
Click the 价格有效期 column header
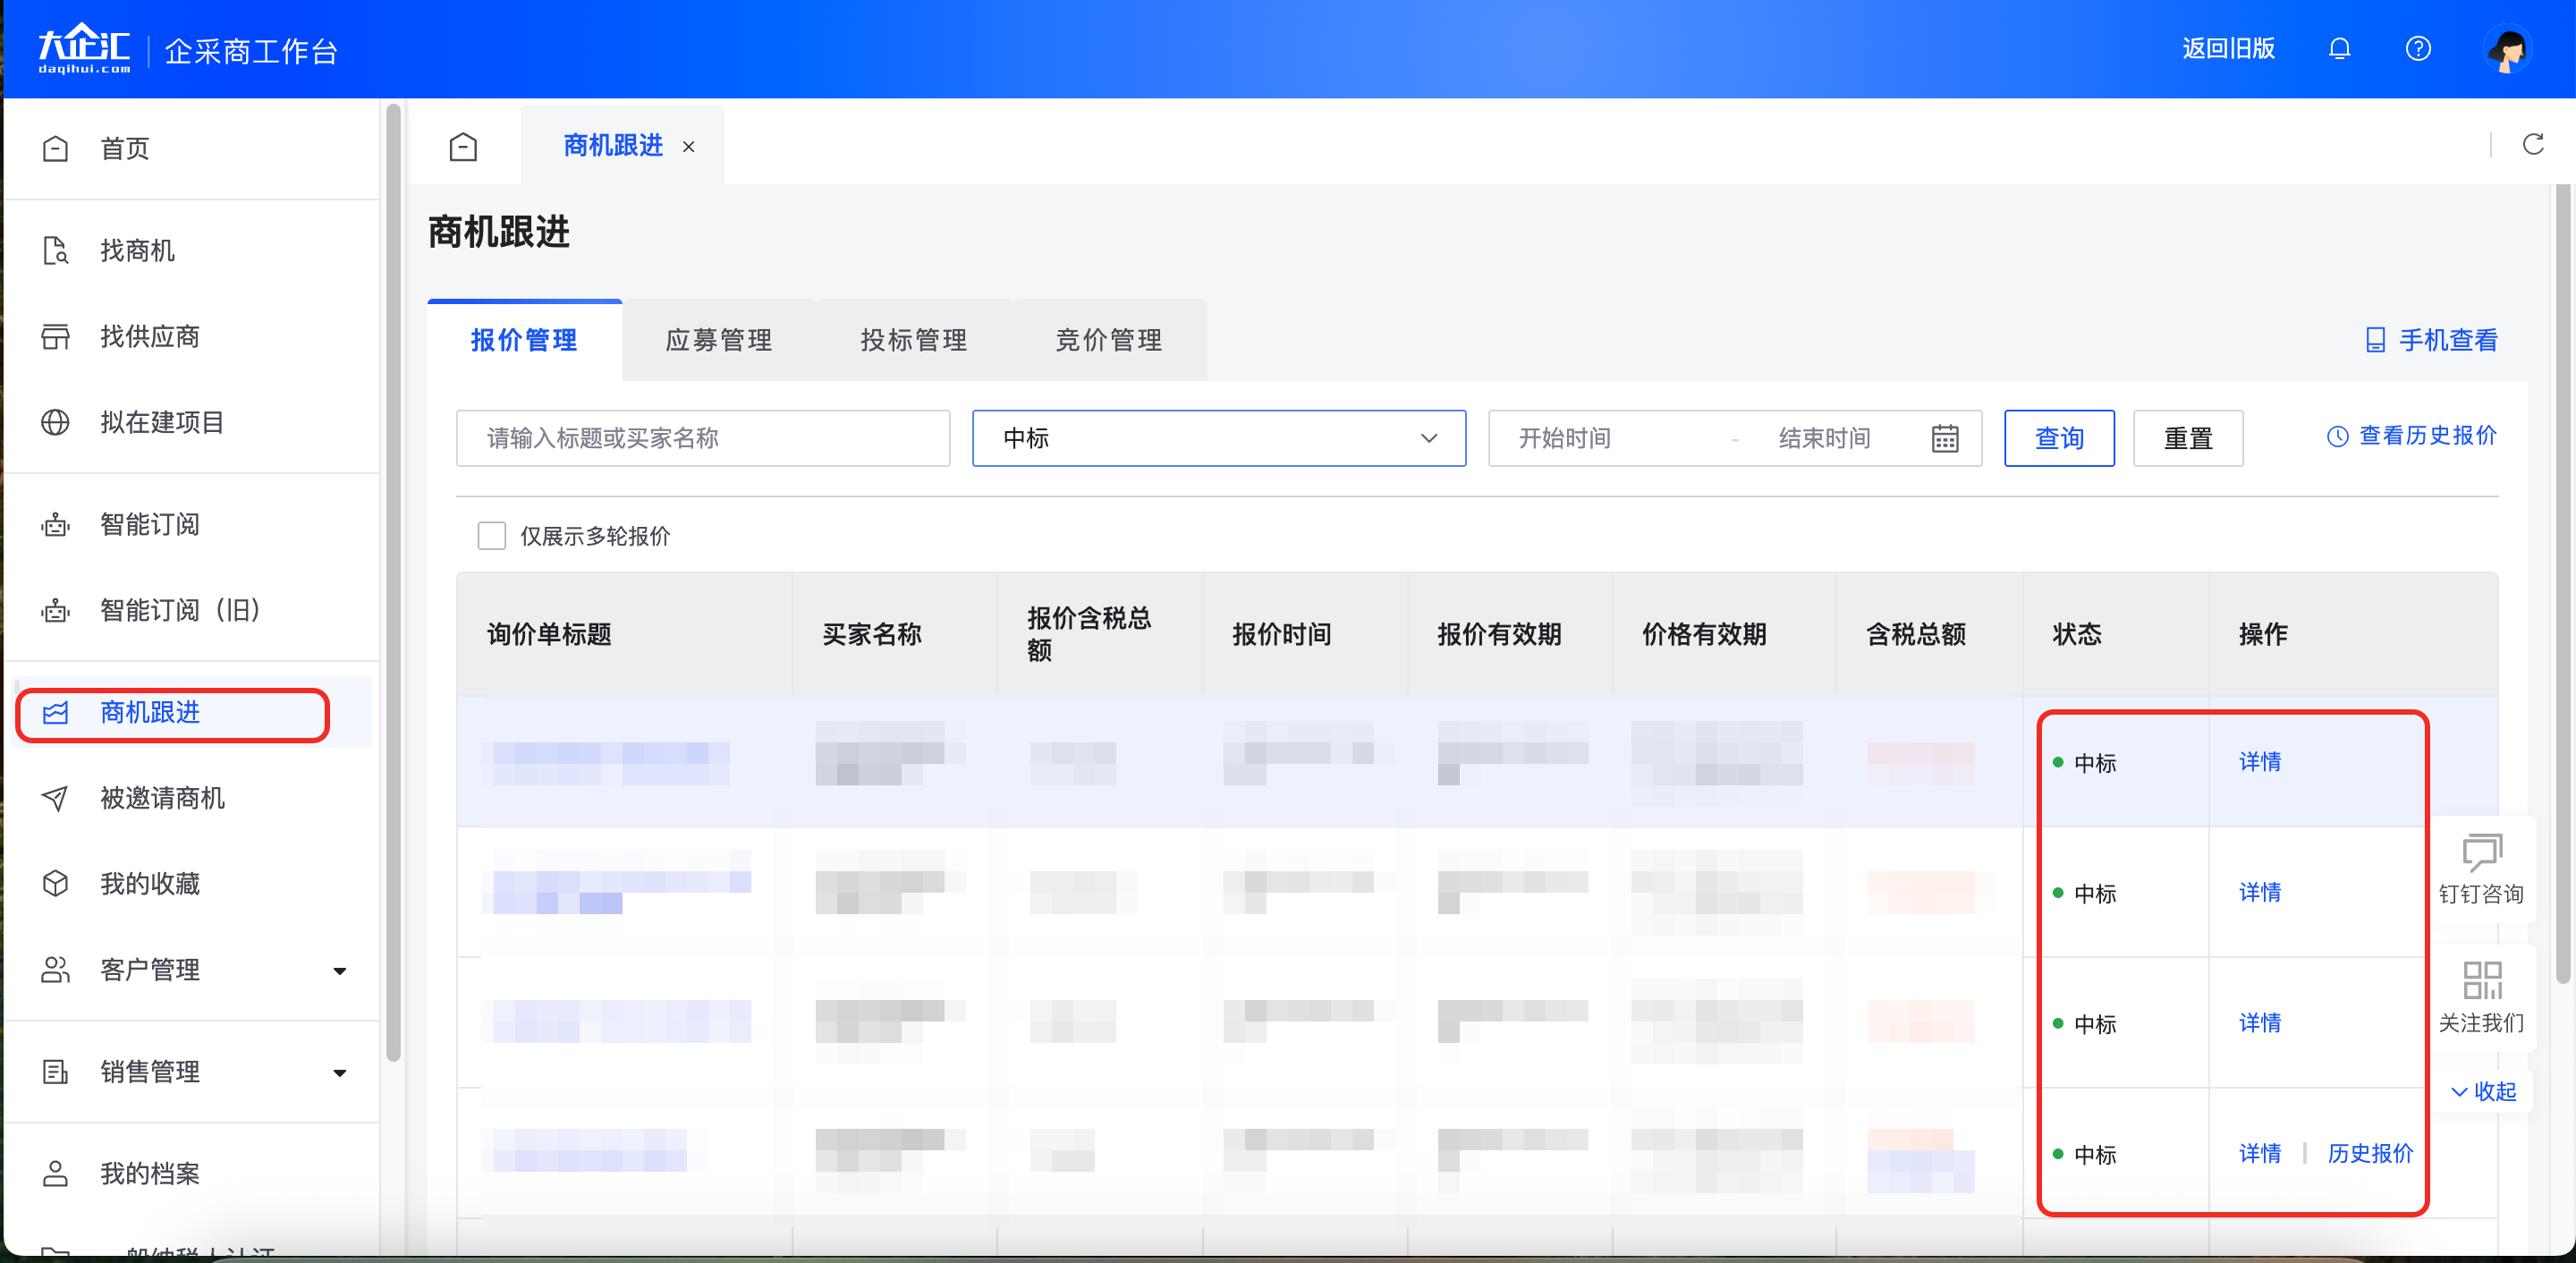pos(1704,634)
